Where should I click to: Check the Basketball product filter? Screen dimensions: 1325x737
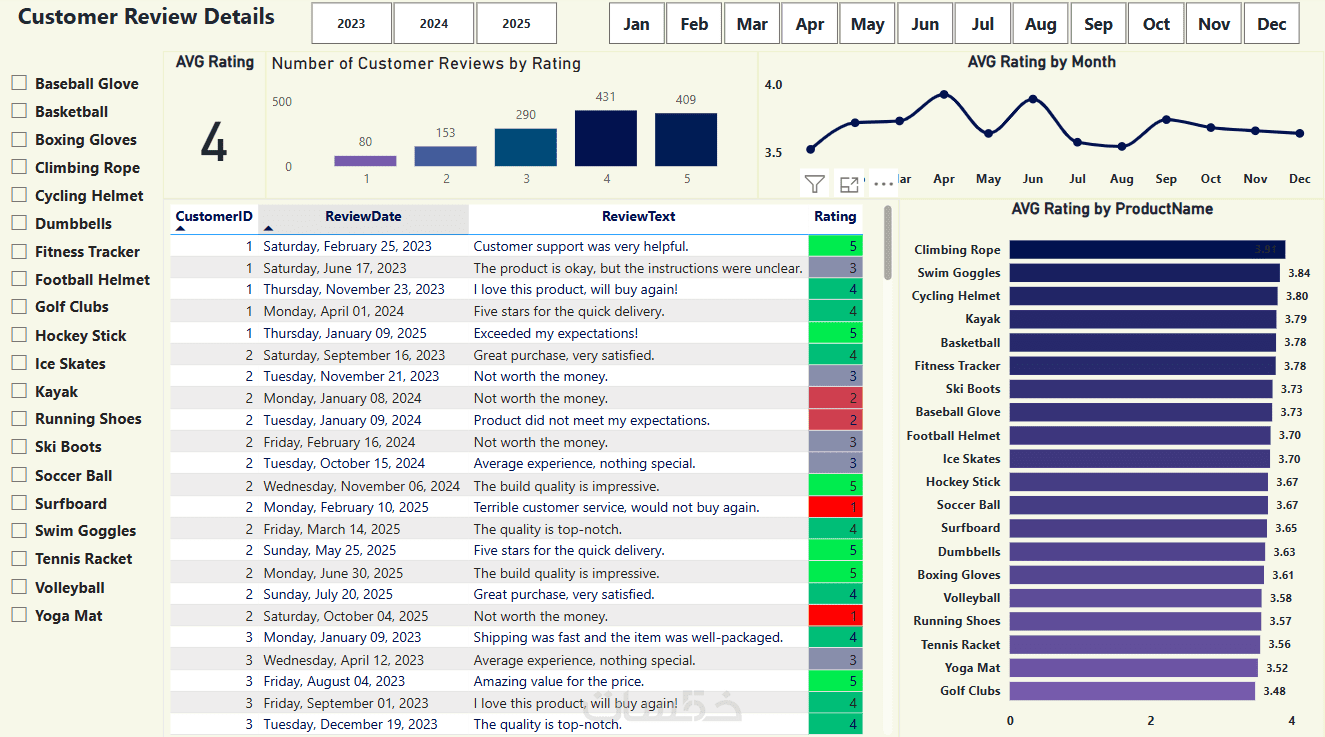pyautogui.click(x=19, y=111)
